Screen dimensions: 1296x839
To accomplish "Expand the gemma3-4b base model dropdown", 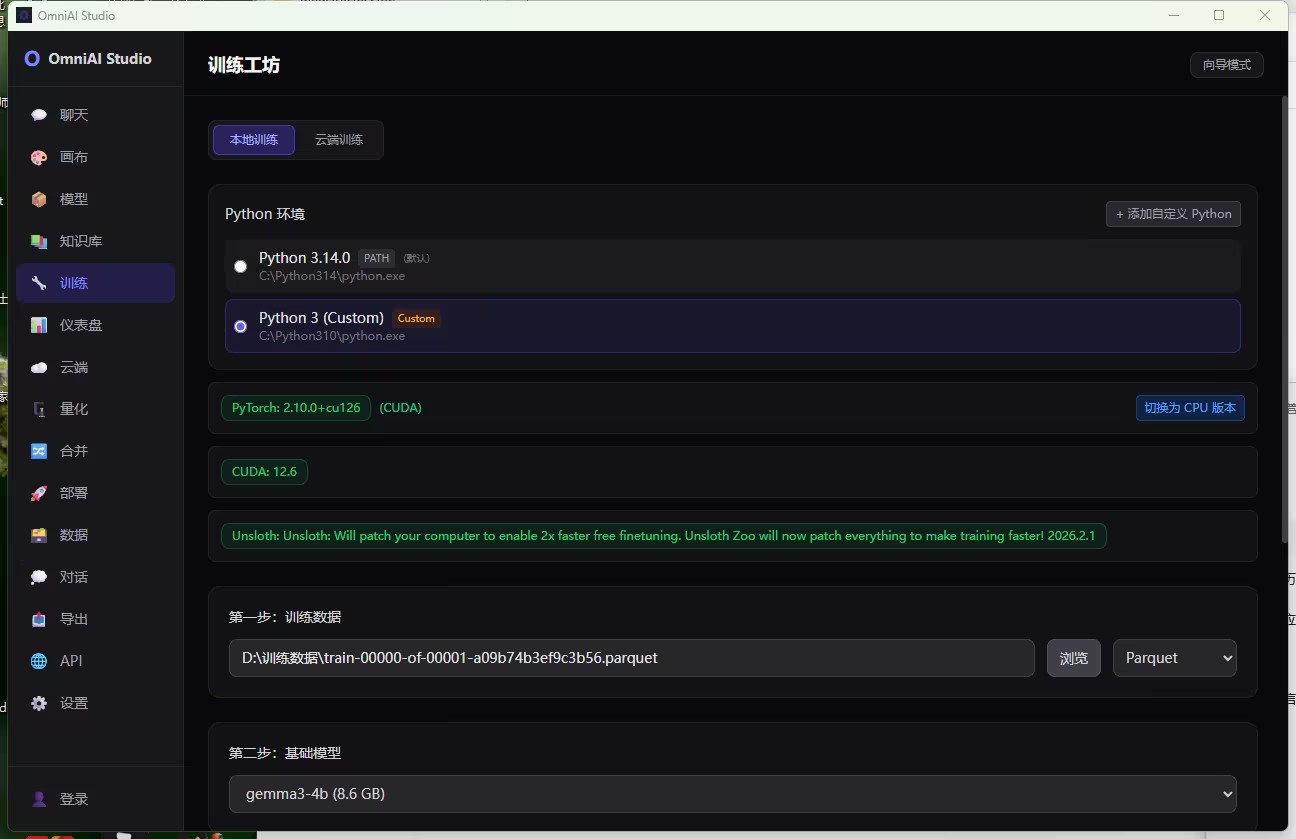I will 733,794.
